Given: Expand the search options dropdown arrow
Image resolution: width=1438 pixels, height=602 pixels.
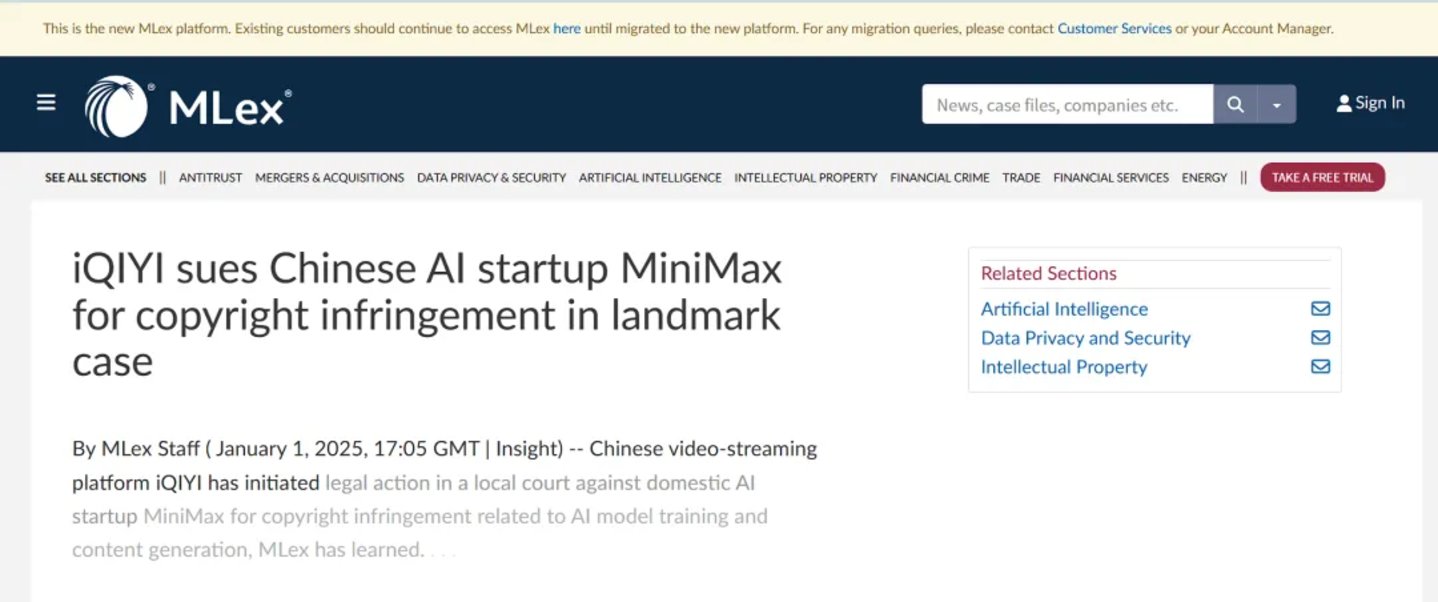Looking at the screenshot, I should tap(1277, 104).
